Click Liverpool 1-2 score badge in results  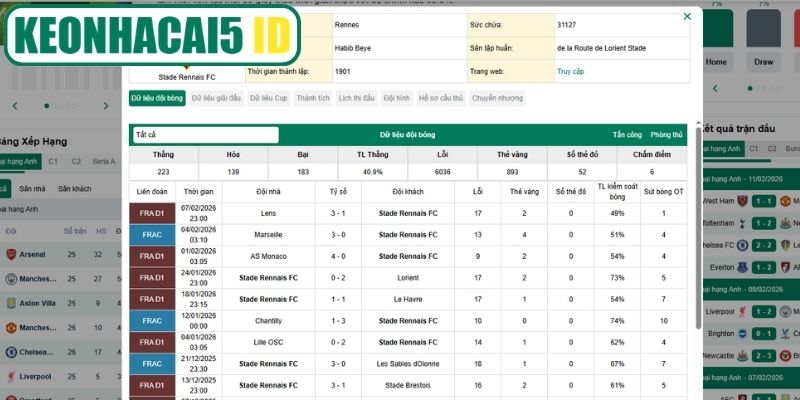pyautogui.click(x=763, y=311)
